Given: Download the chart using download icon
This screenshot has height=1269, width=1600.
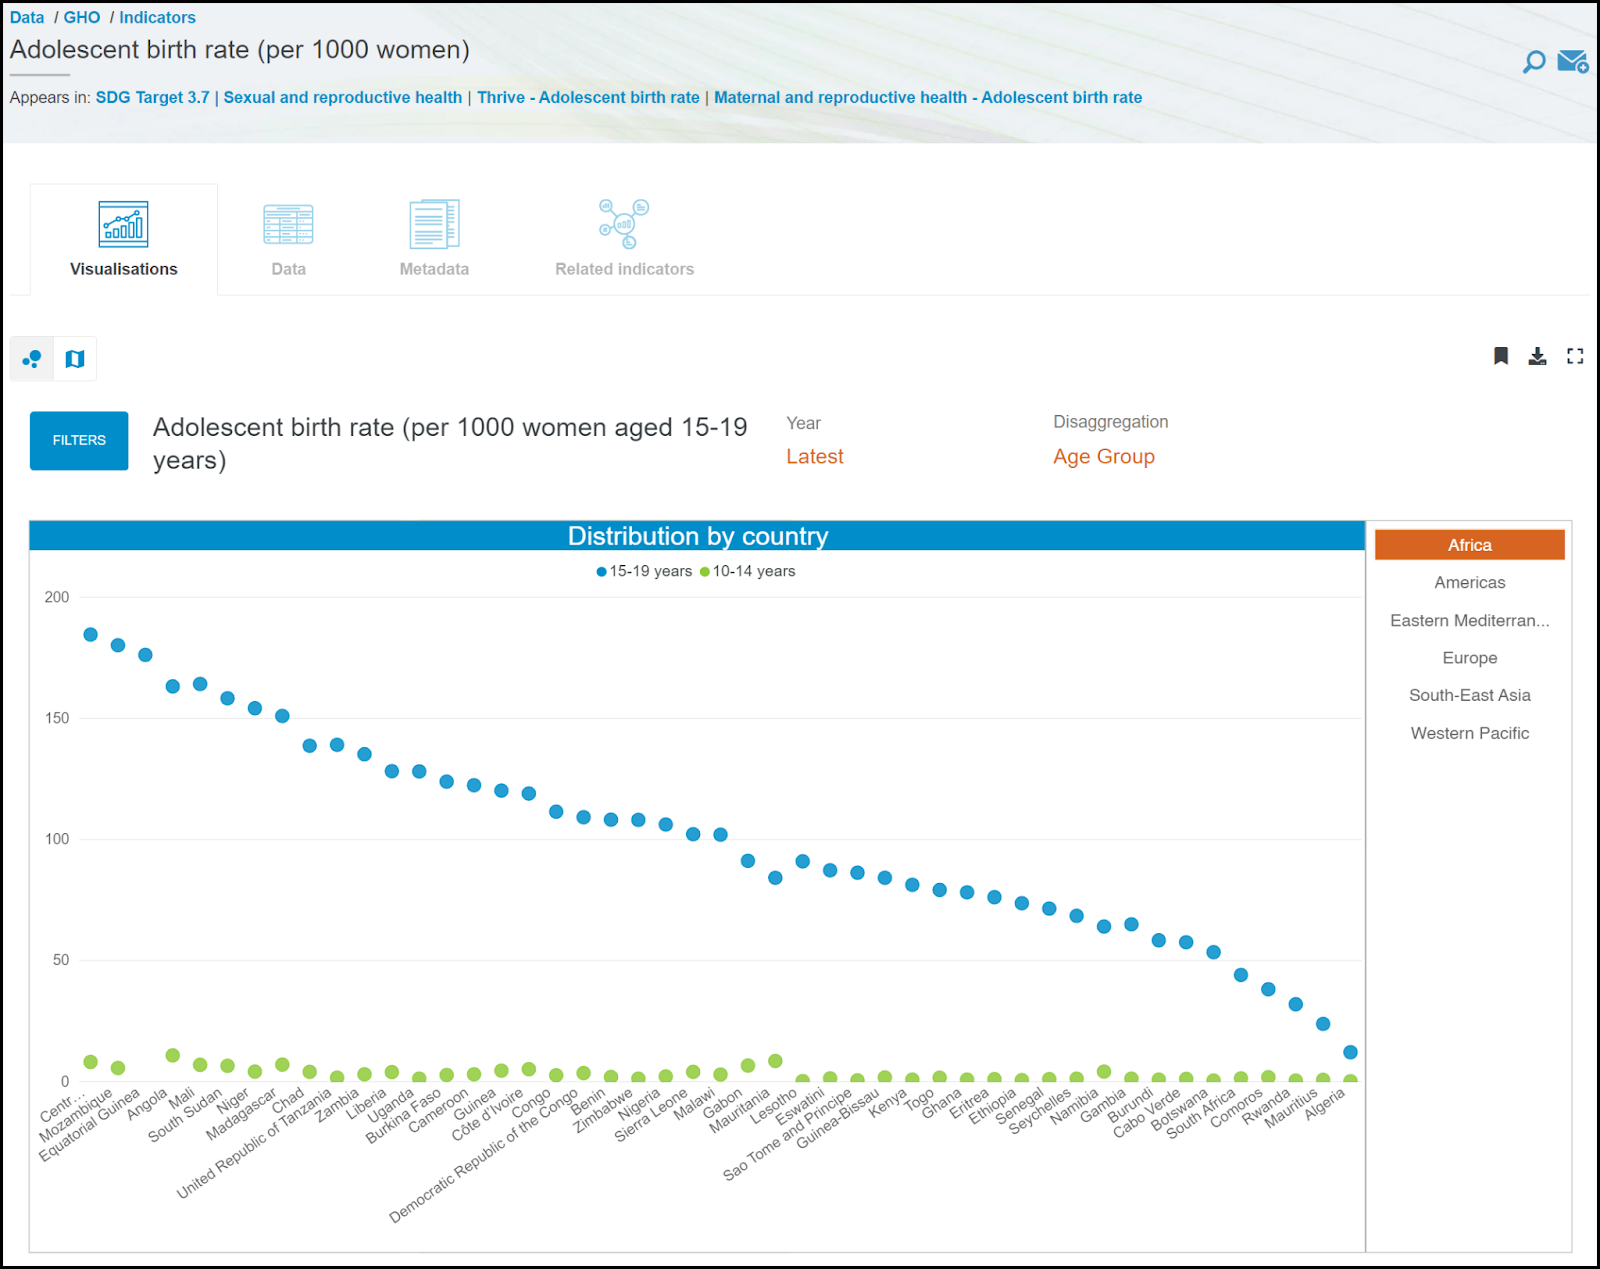Looking at the screenshot, I should (1537, 356).
